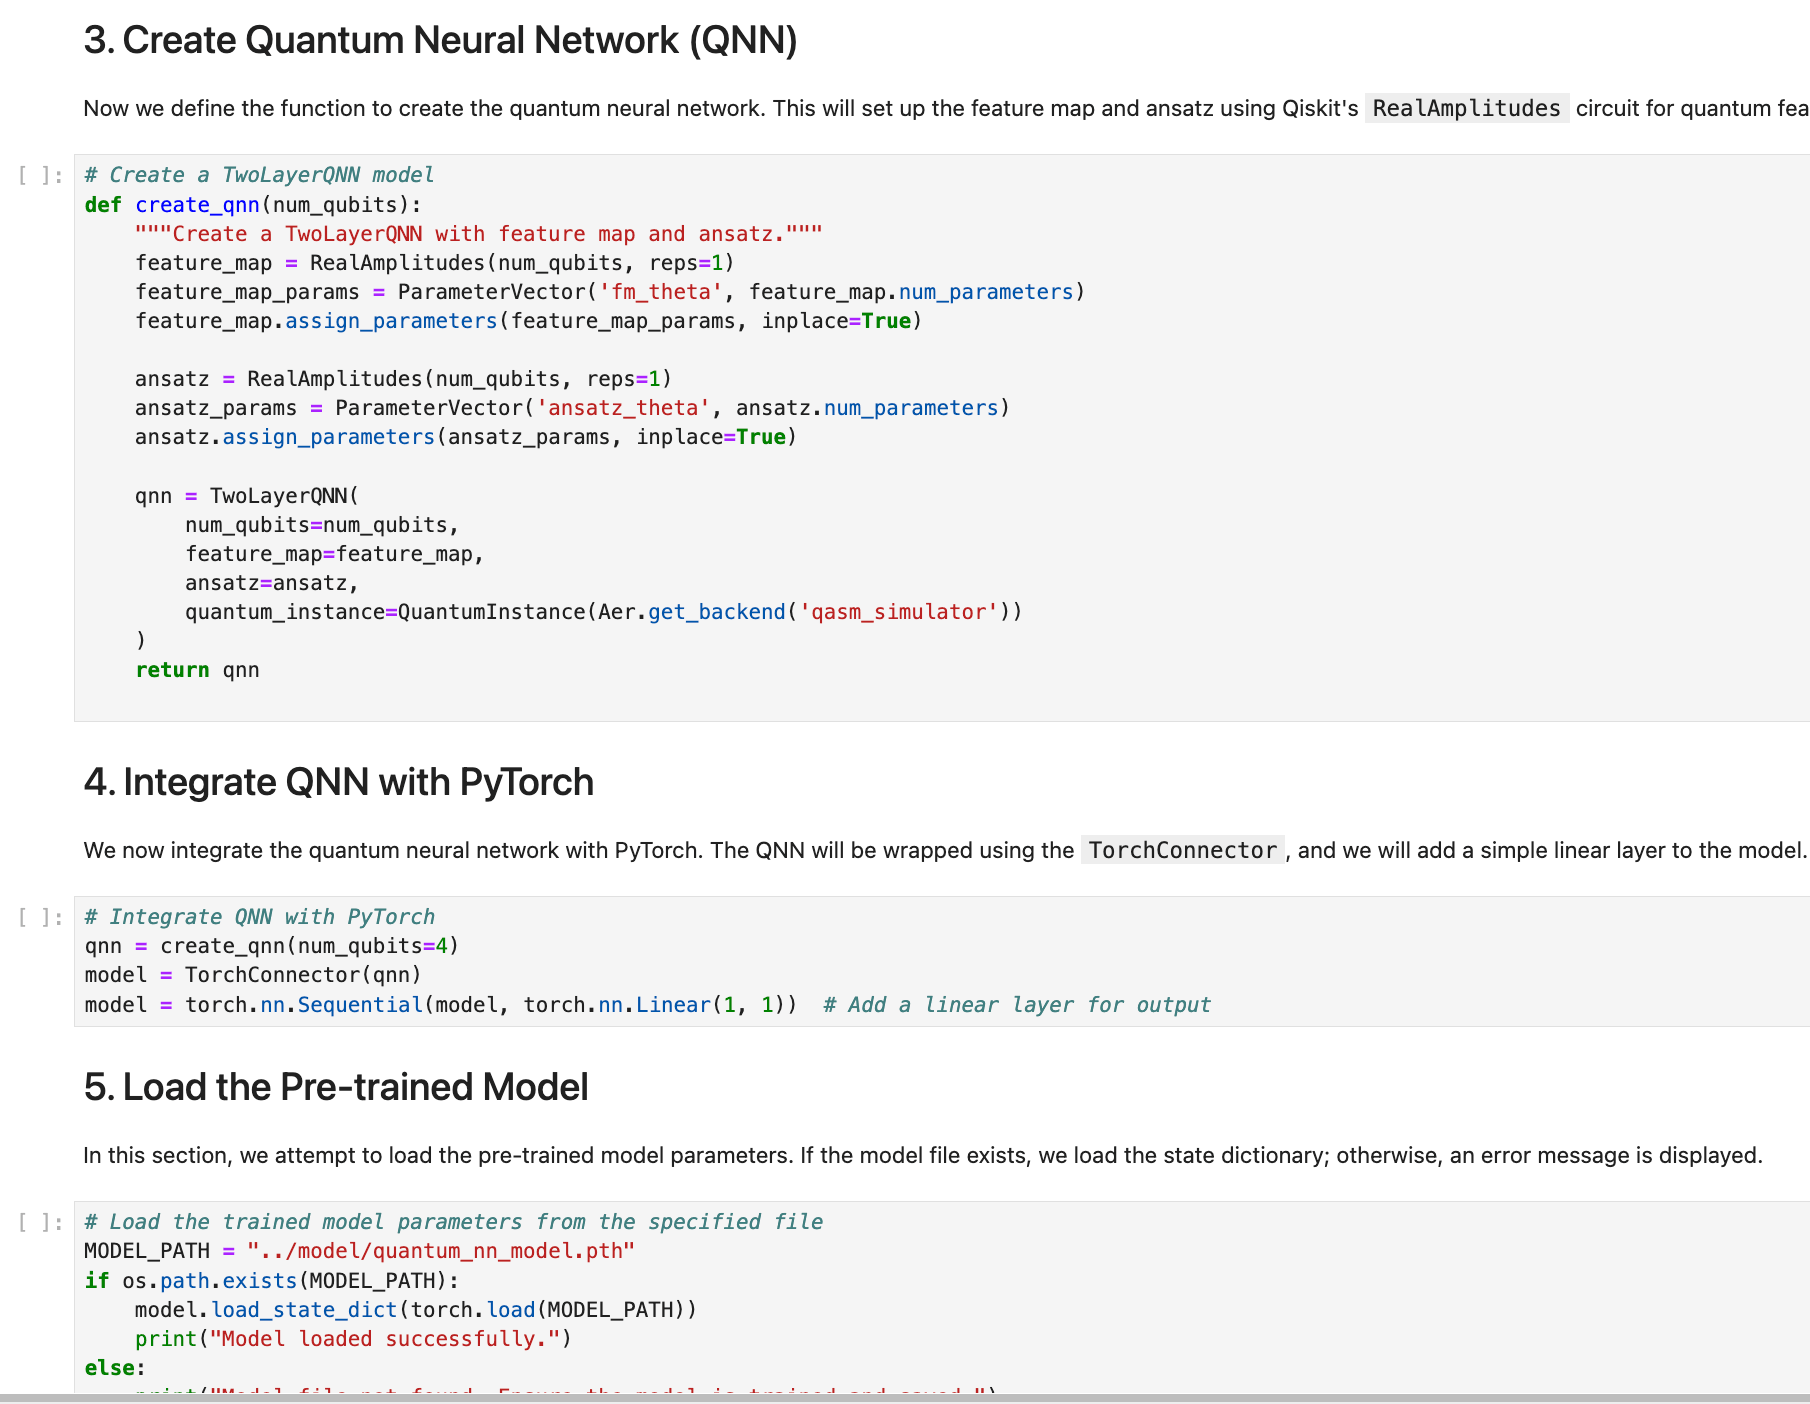1810x1404 pixels.
Task: Click the RealAmplitudes inline code in the description
Action: pyautogui.click(x=1465, y=108)
